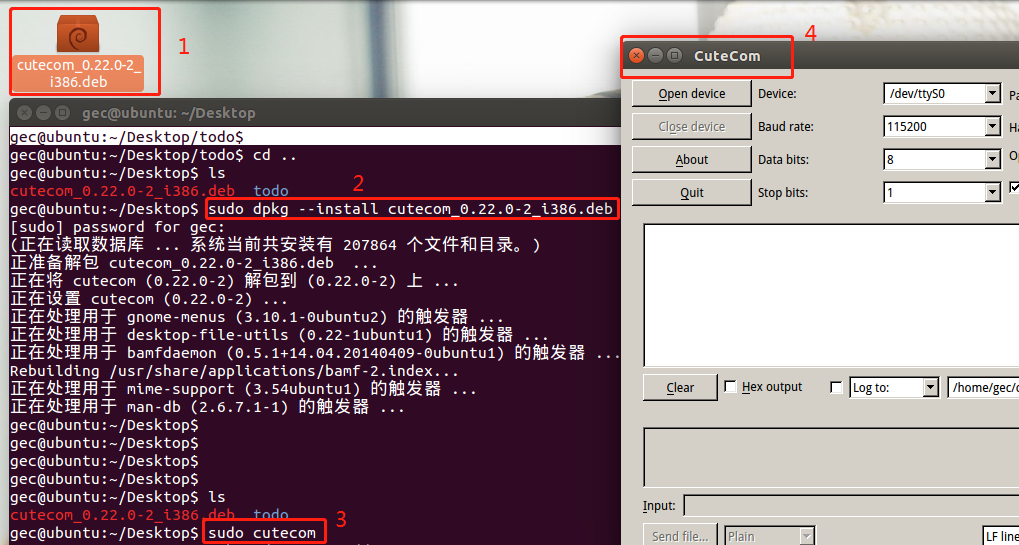Click the desktop-file-utils (0.22-1ubuntu1) line

(x=280, y=336)
